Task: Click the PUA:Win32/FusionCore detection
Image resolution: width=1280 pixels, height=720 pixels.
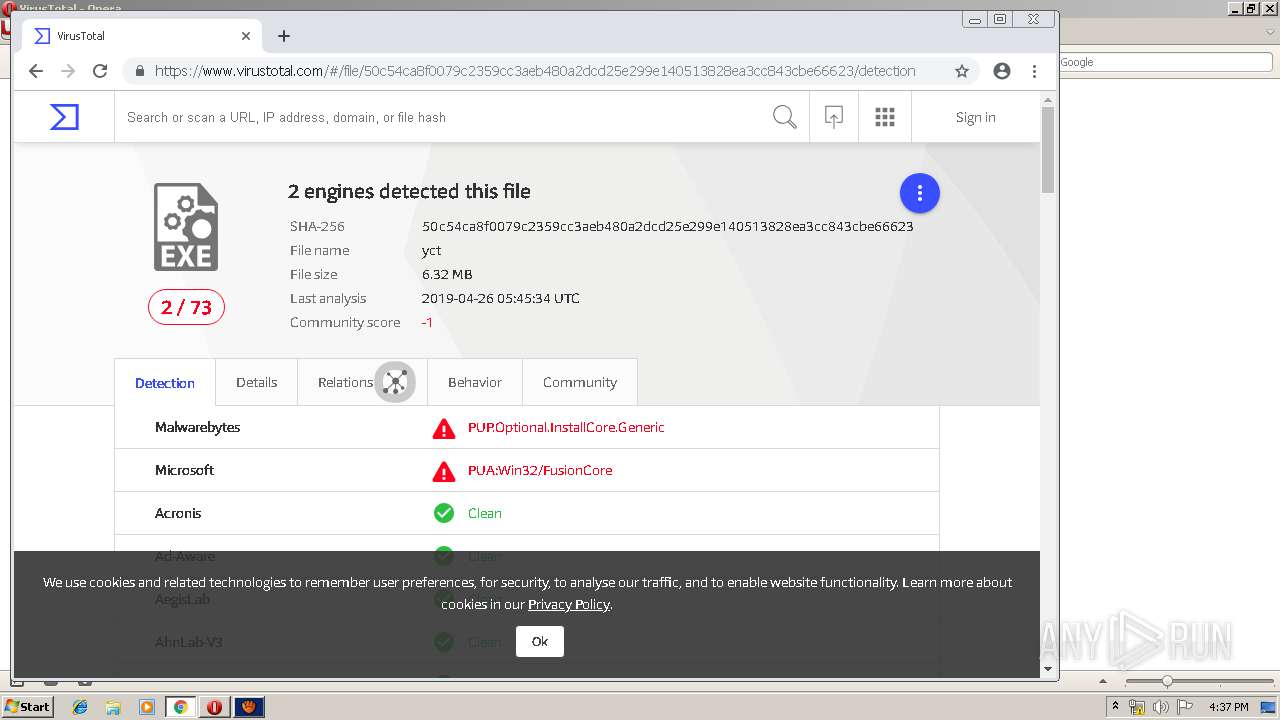Action: tap(540, 470)
